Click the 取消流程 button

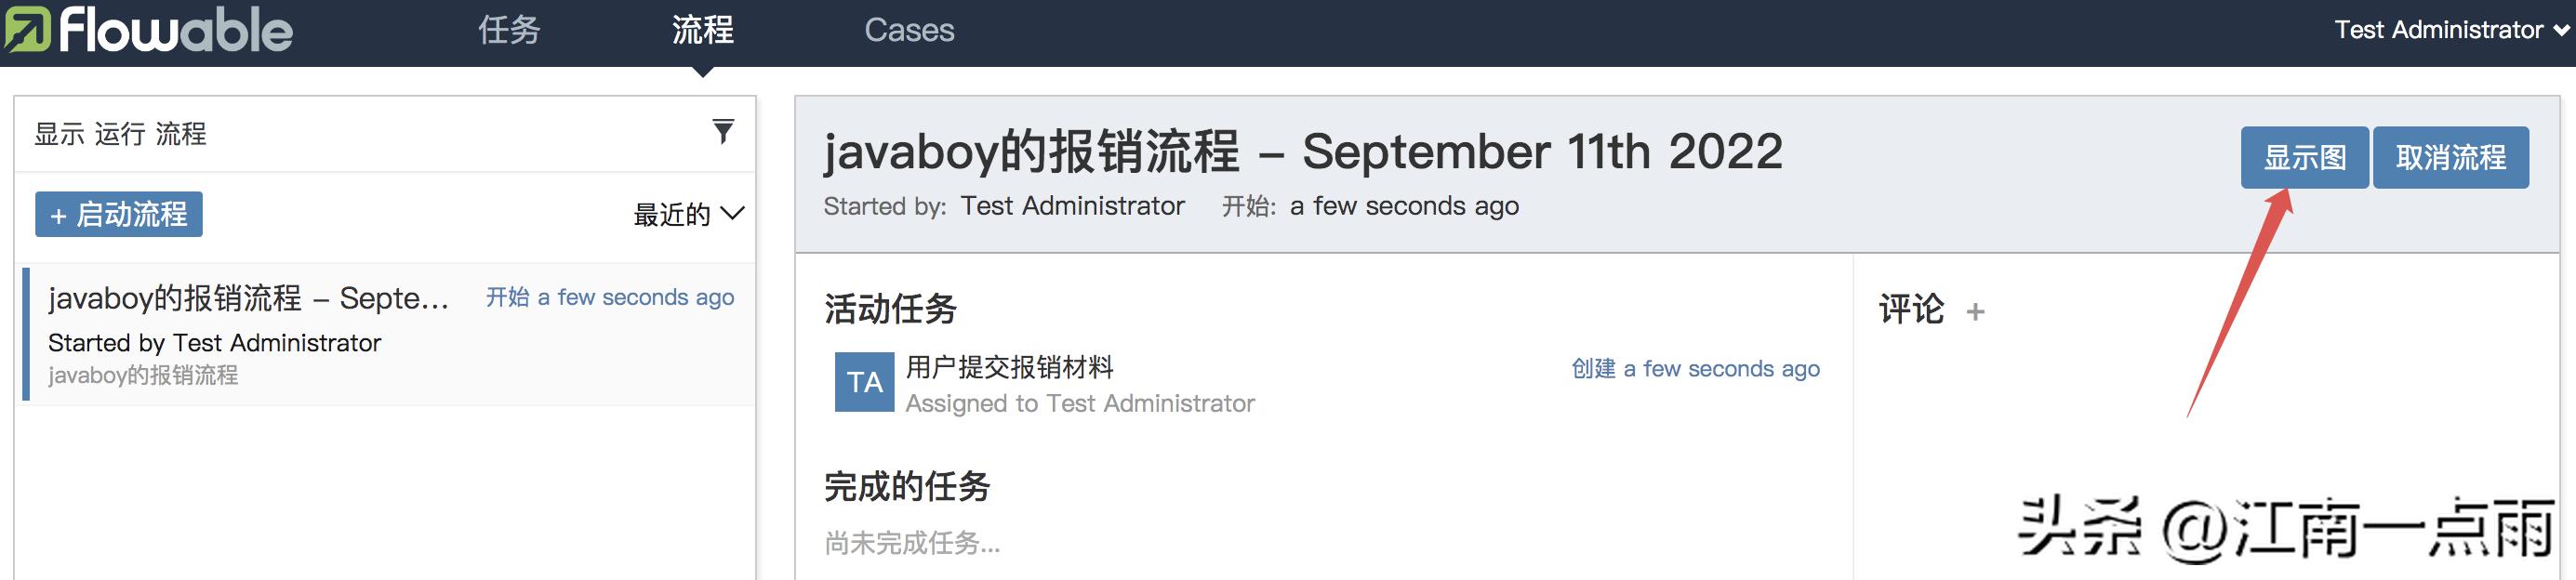tap(2450, 157)
